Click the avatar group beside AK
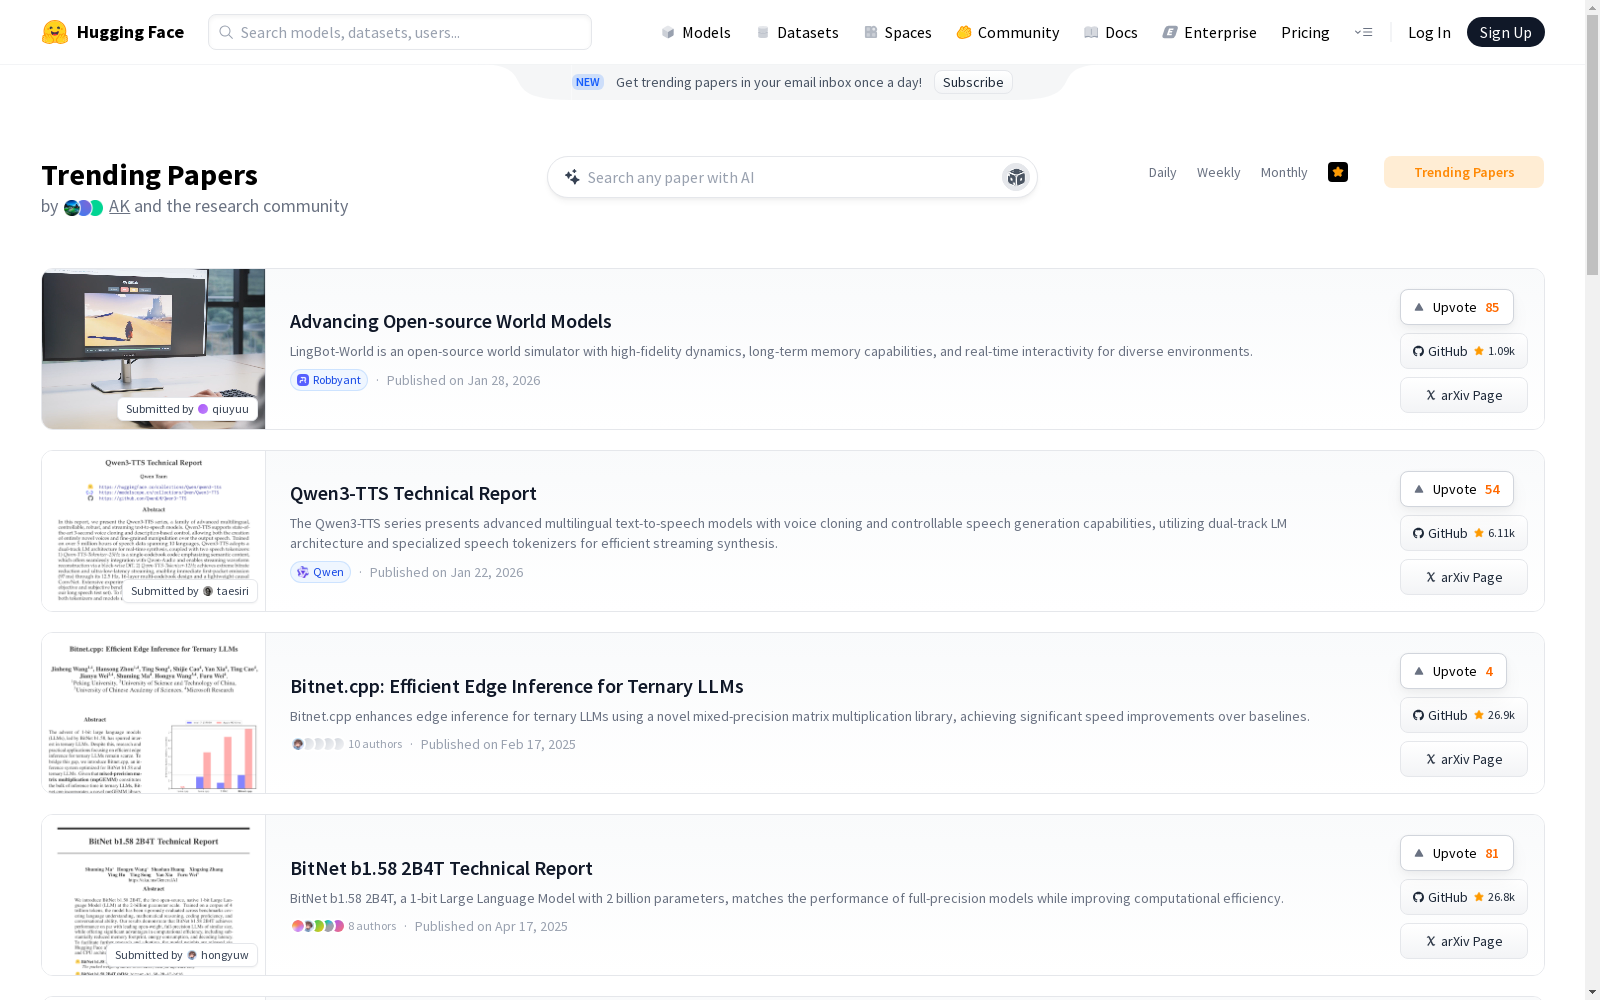Image resolution: width=1600 pixels, height=1000 pixels. tap(83, 207)
